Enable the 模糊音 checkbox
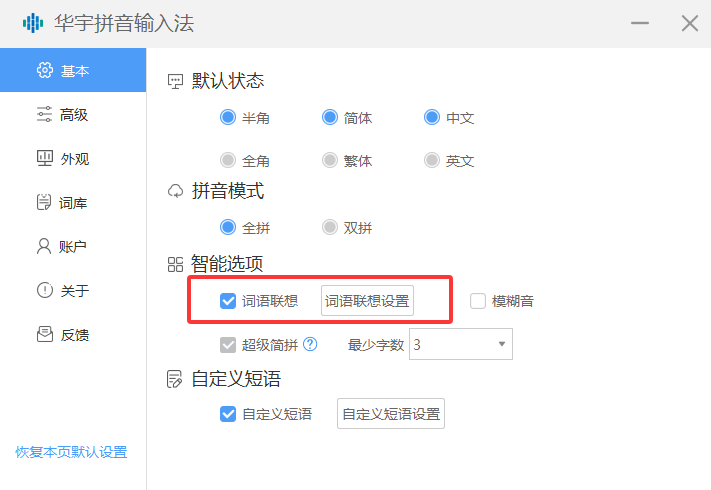This screenshot has height=490, width=711. coord(478,301)
